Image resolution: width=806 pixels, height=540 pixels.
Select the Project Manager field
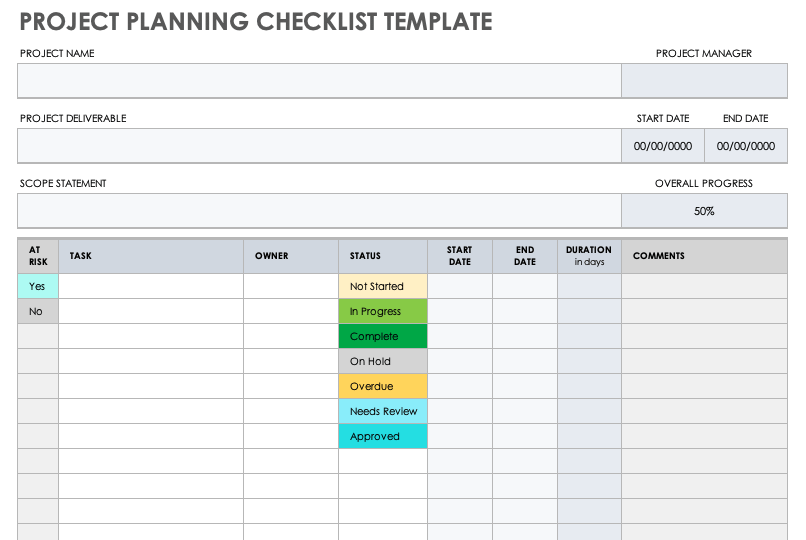[704, 81]
